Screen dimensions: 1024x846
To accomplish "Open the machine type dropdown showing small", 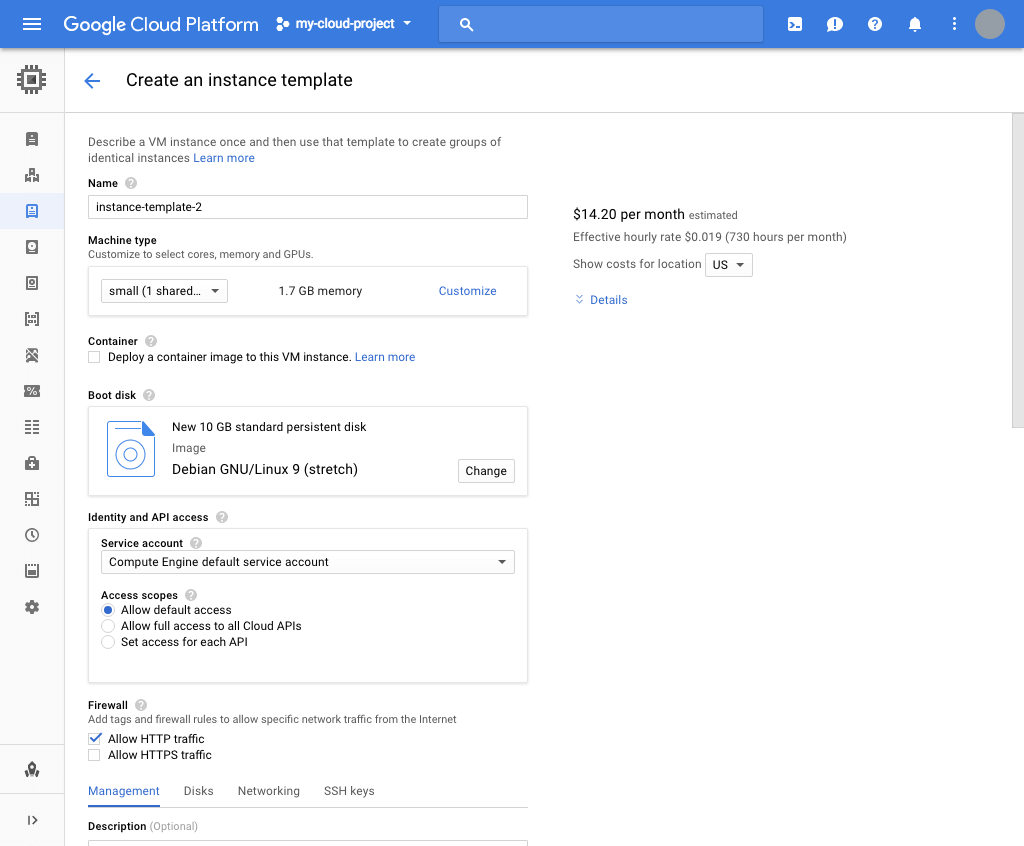I will [x=164, y=291].
